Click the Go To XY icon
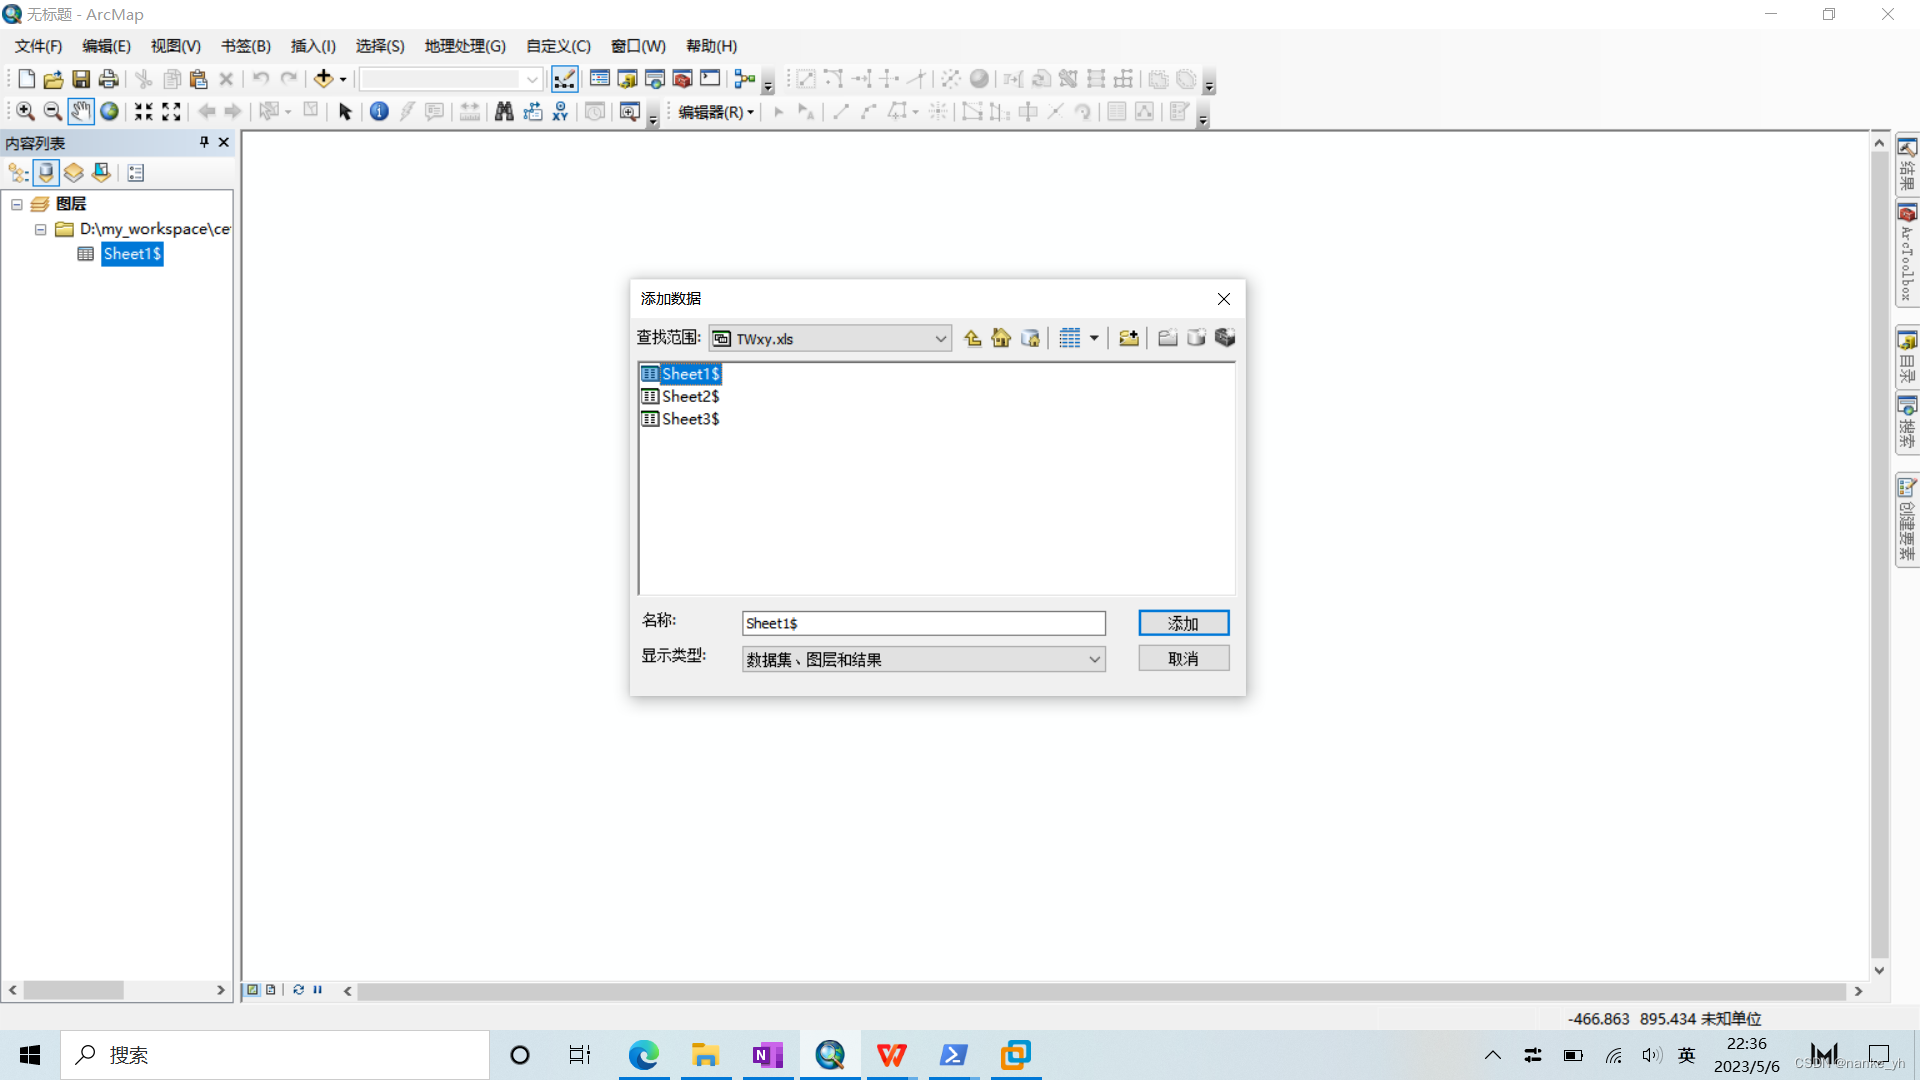1920x1080 pixels. (560, 111)
